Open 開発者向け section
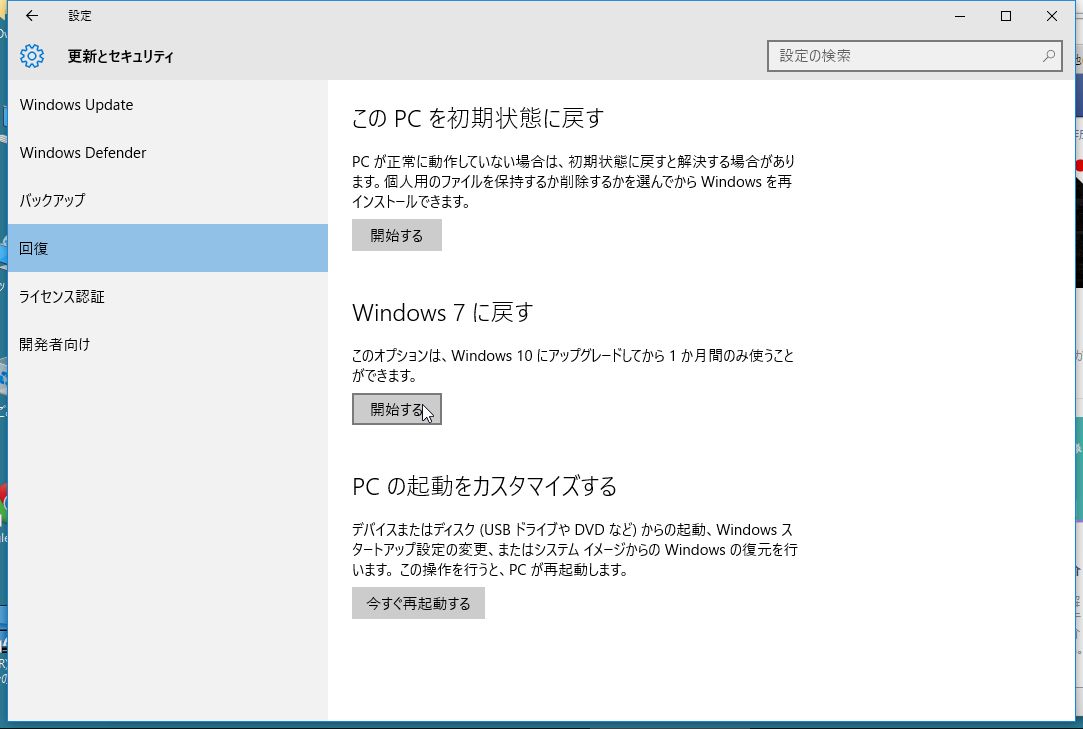This screenshot has height=729, width=1083. pos(168,344)
